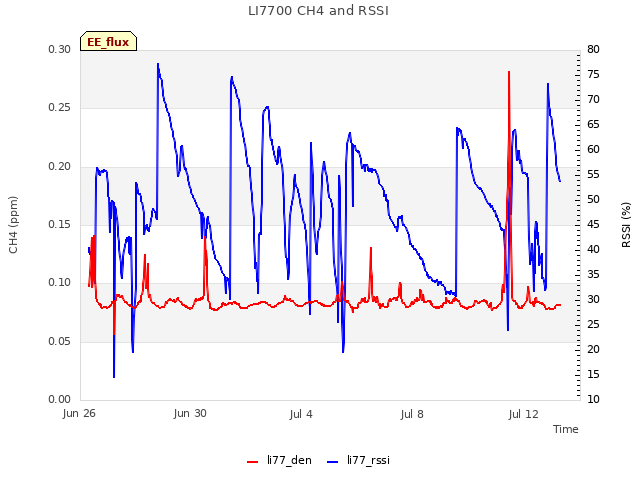Click the chart title LI7700 CH4 and RSSI
Viewport: 640px width, 480px height.
pos(318,11)
